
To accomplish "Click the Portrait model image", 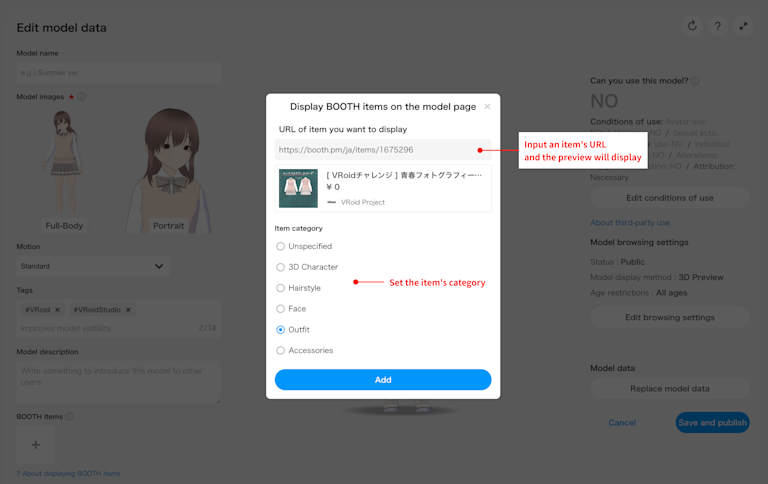I will coord(169,170).
